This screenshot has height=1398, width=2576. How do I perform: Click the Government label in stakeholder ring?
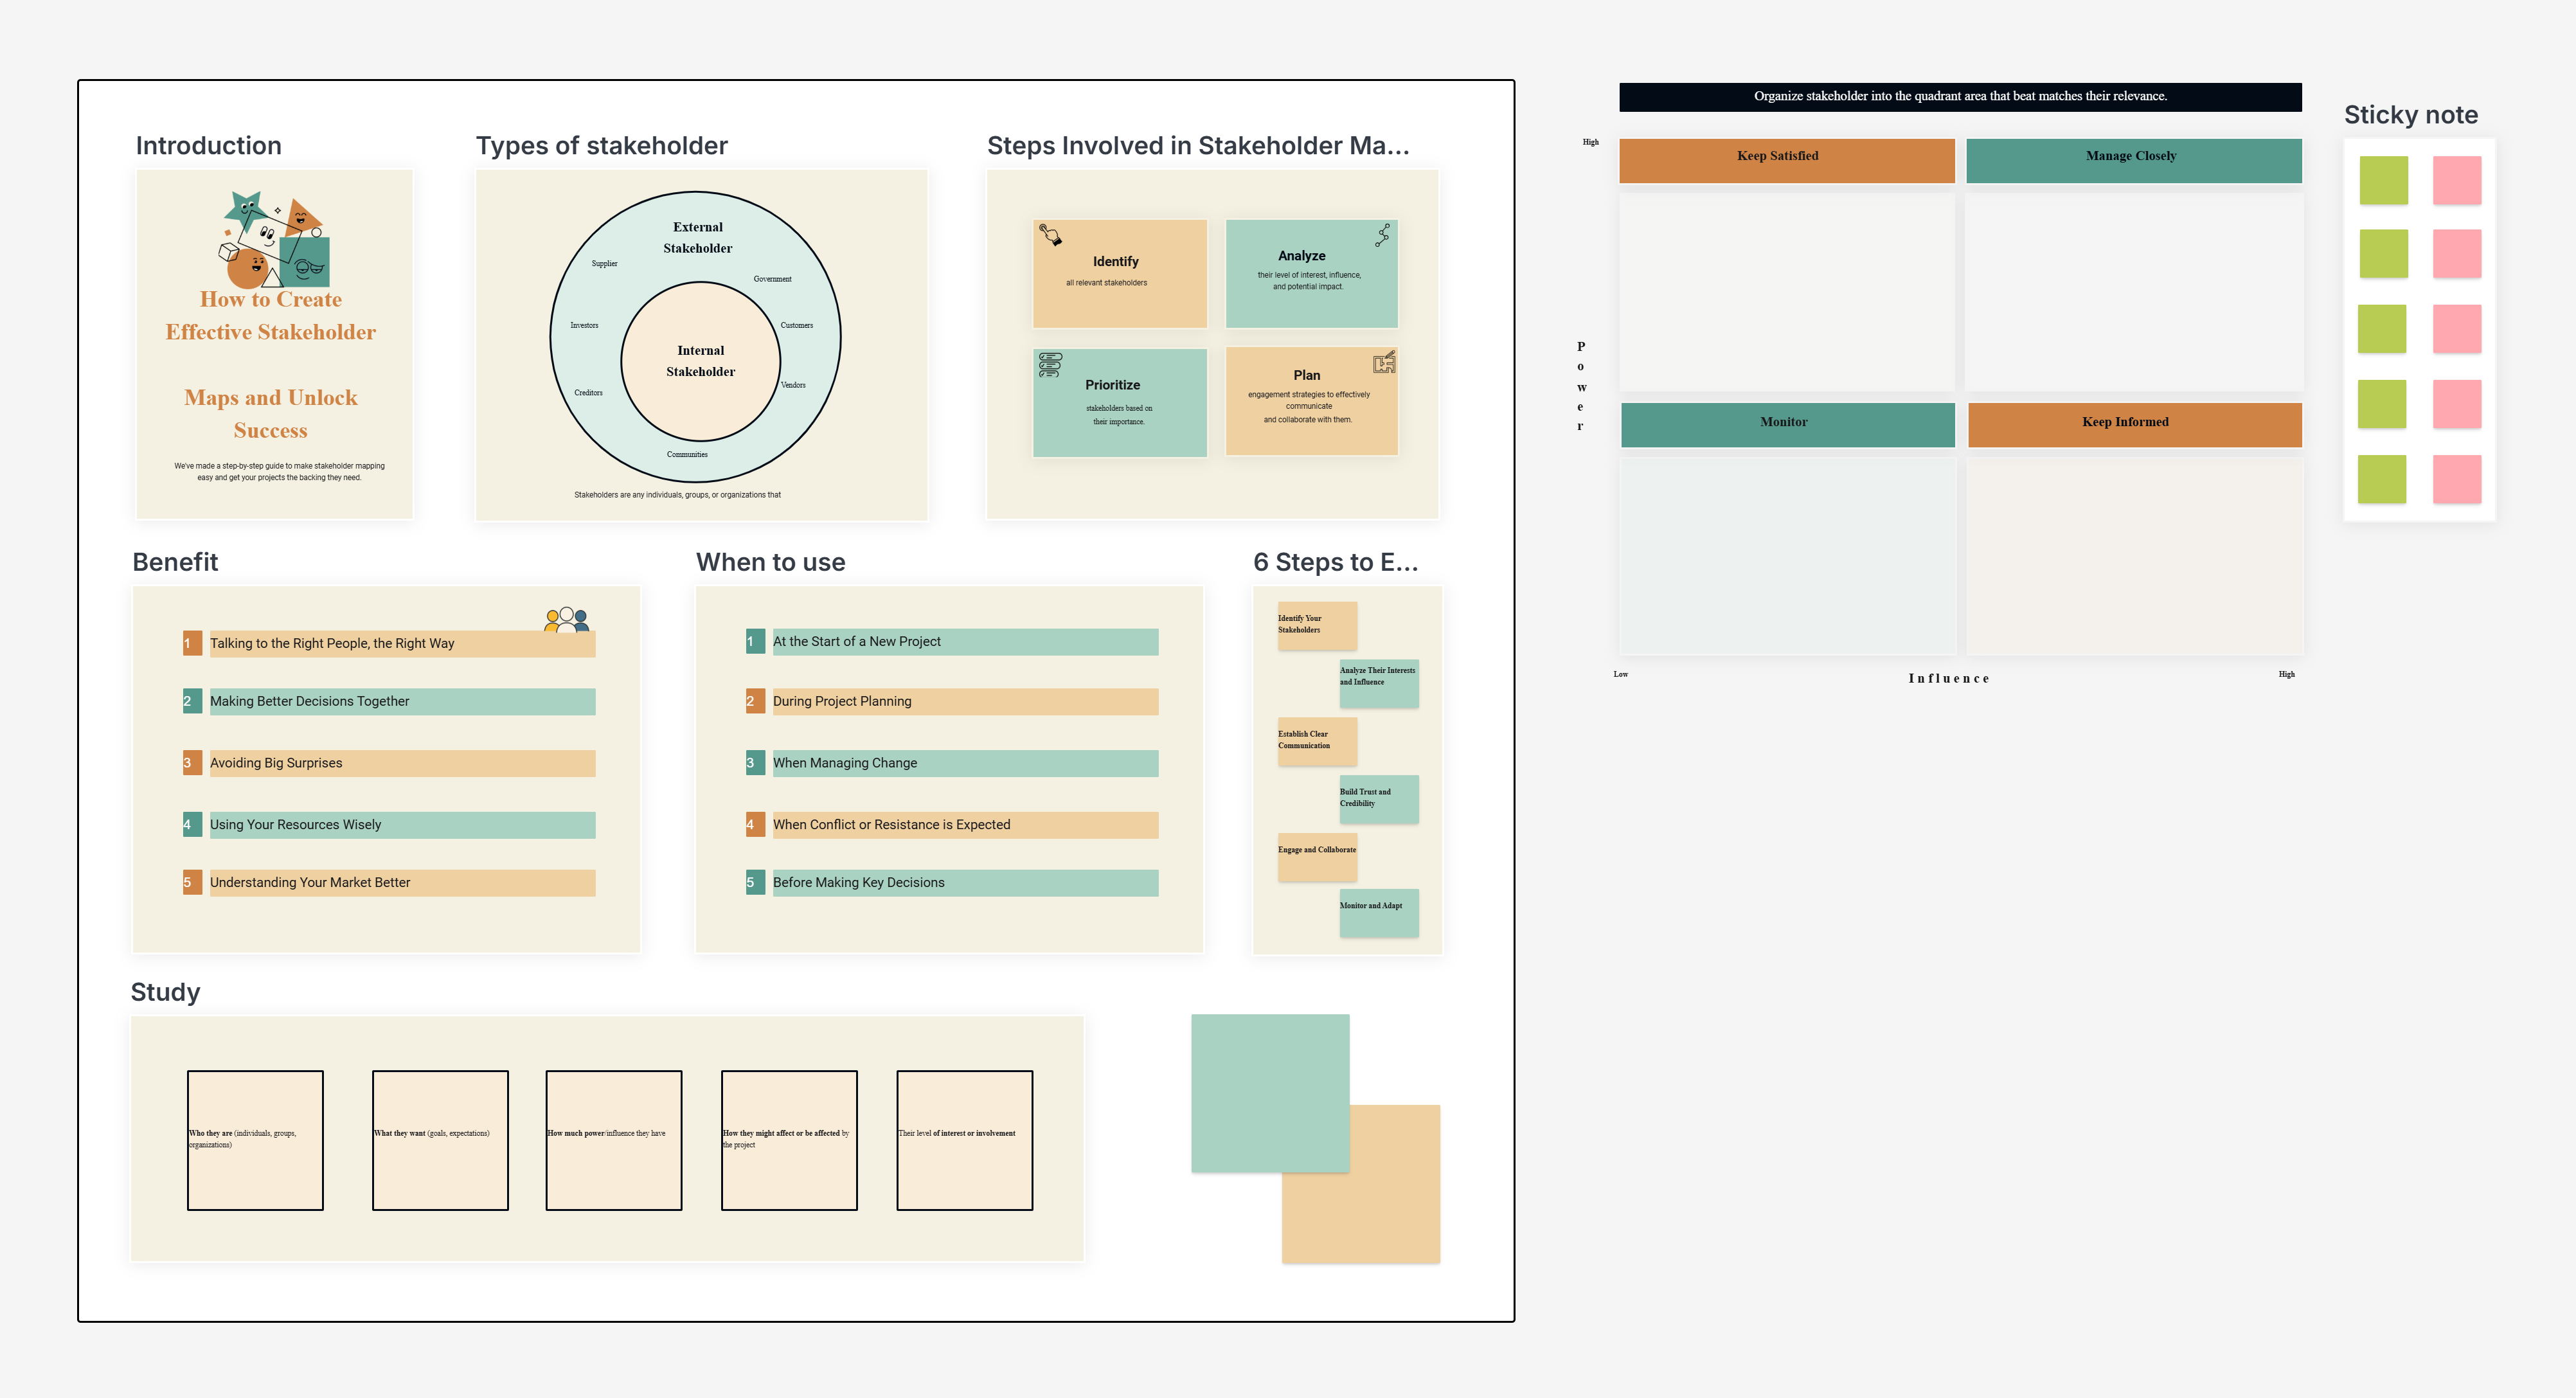point(772,279)
